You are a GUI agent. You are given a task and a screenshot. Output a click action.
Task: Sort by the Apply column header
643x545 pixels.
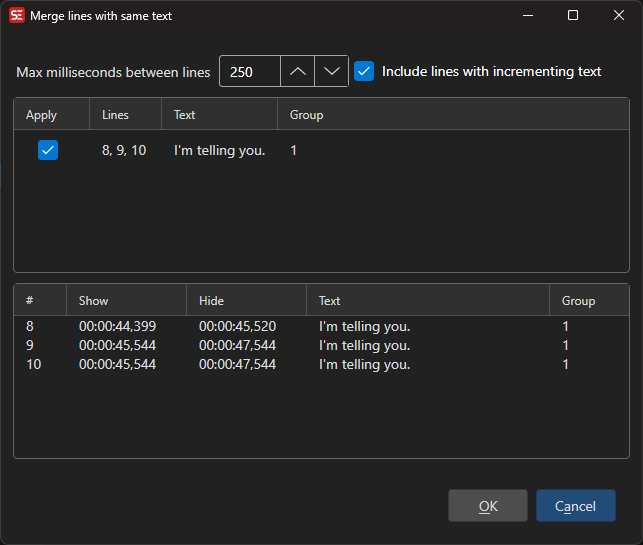[x=42, y=115]
